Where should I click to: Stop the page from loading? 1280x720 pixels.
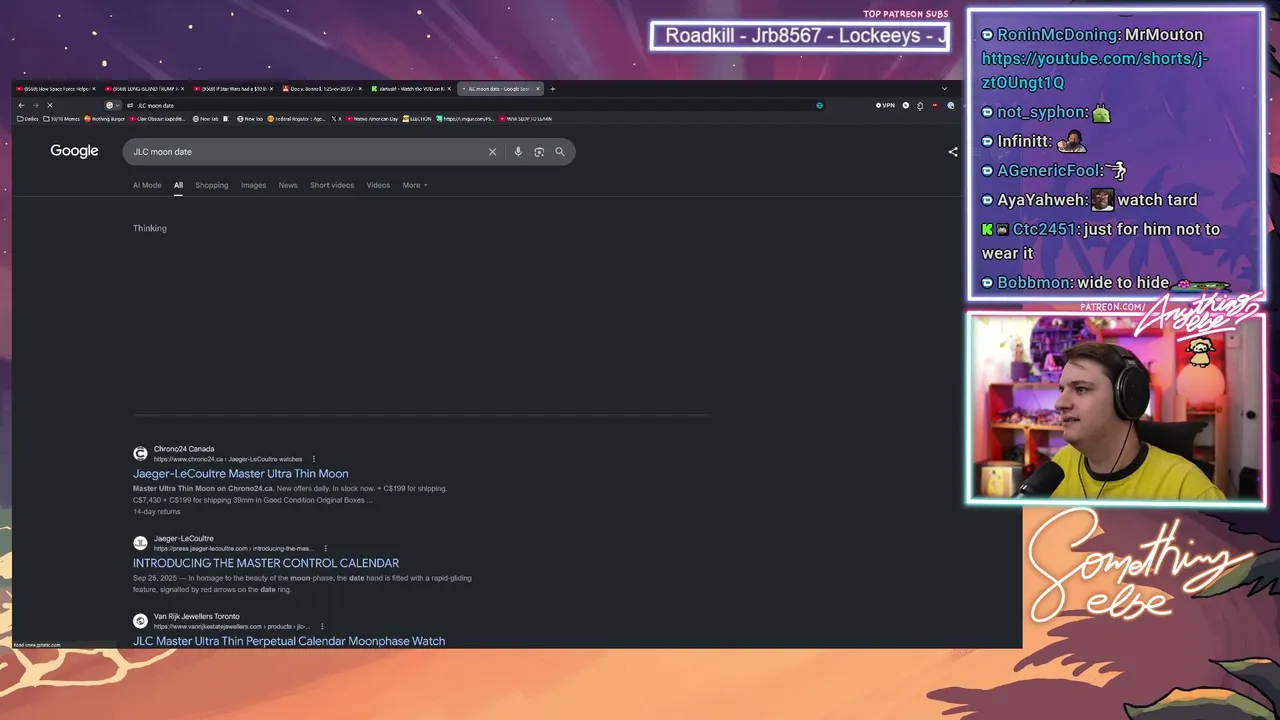click(49, 105)
